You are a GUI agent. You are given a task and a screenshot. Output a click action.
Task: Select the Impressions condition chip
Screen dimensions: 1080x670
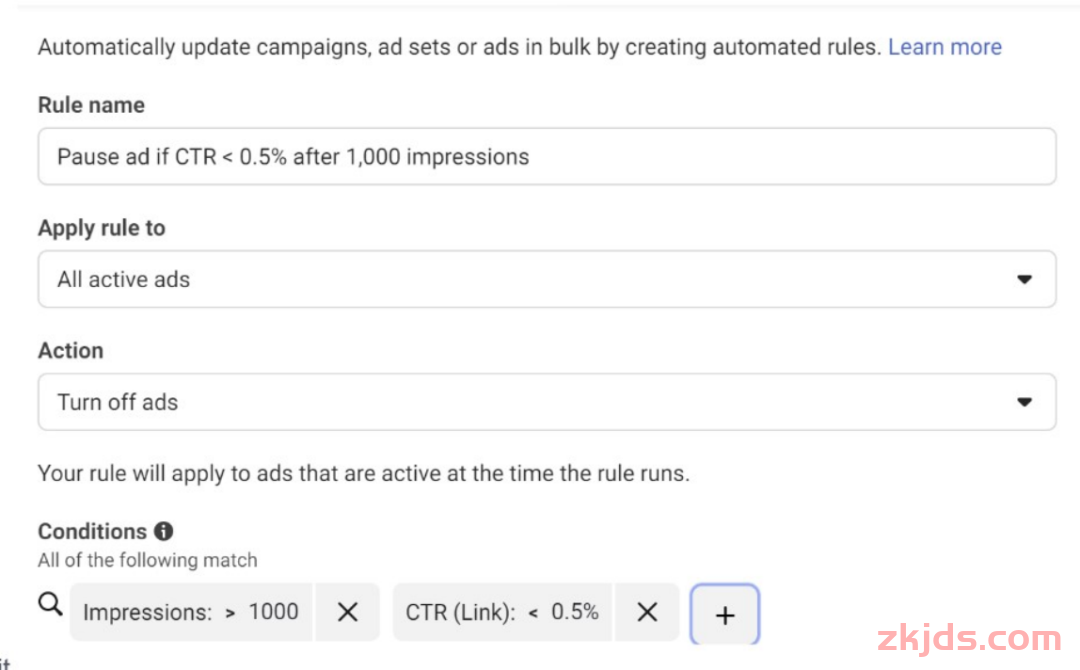pos(192,611)
